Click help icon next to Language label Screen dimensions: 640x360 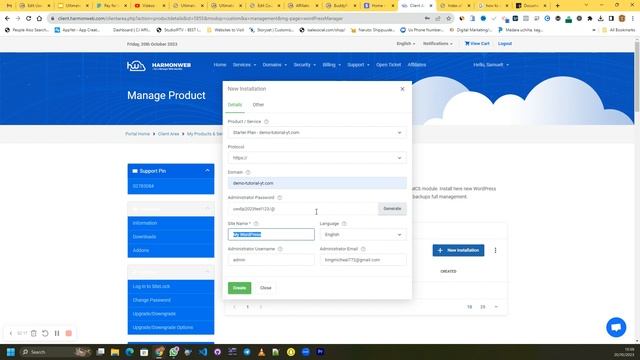click(x=344, y=224)
